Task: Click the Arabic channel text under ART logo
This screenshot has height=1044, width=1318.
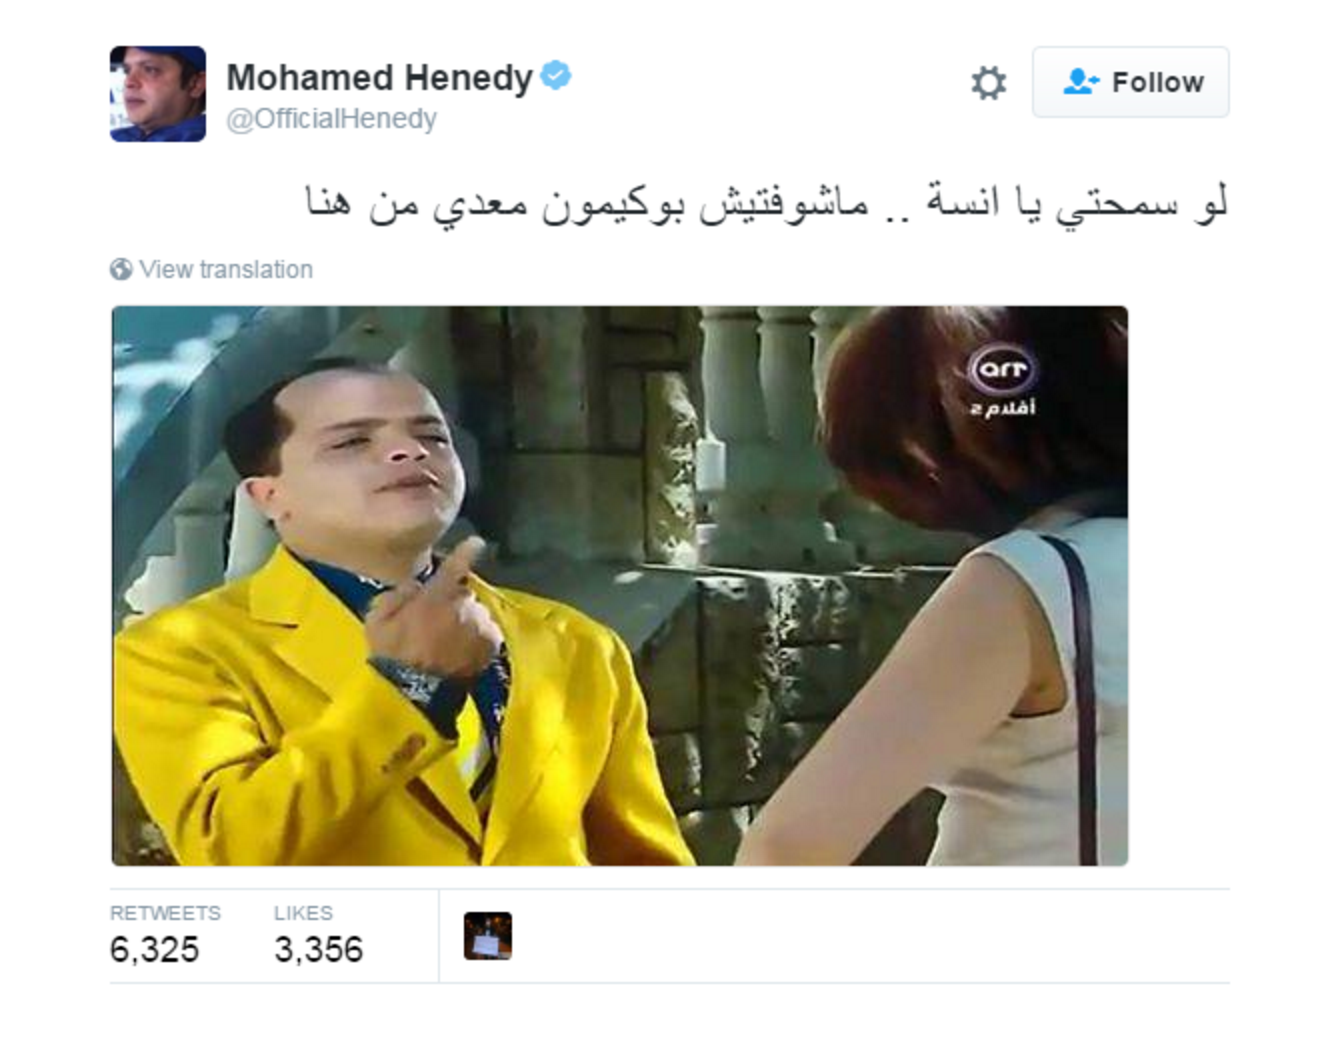Action: tap(1002, 408)
